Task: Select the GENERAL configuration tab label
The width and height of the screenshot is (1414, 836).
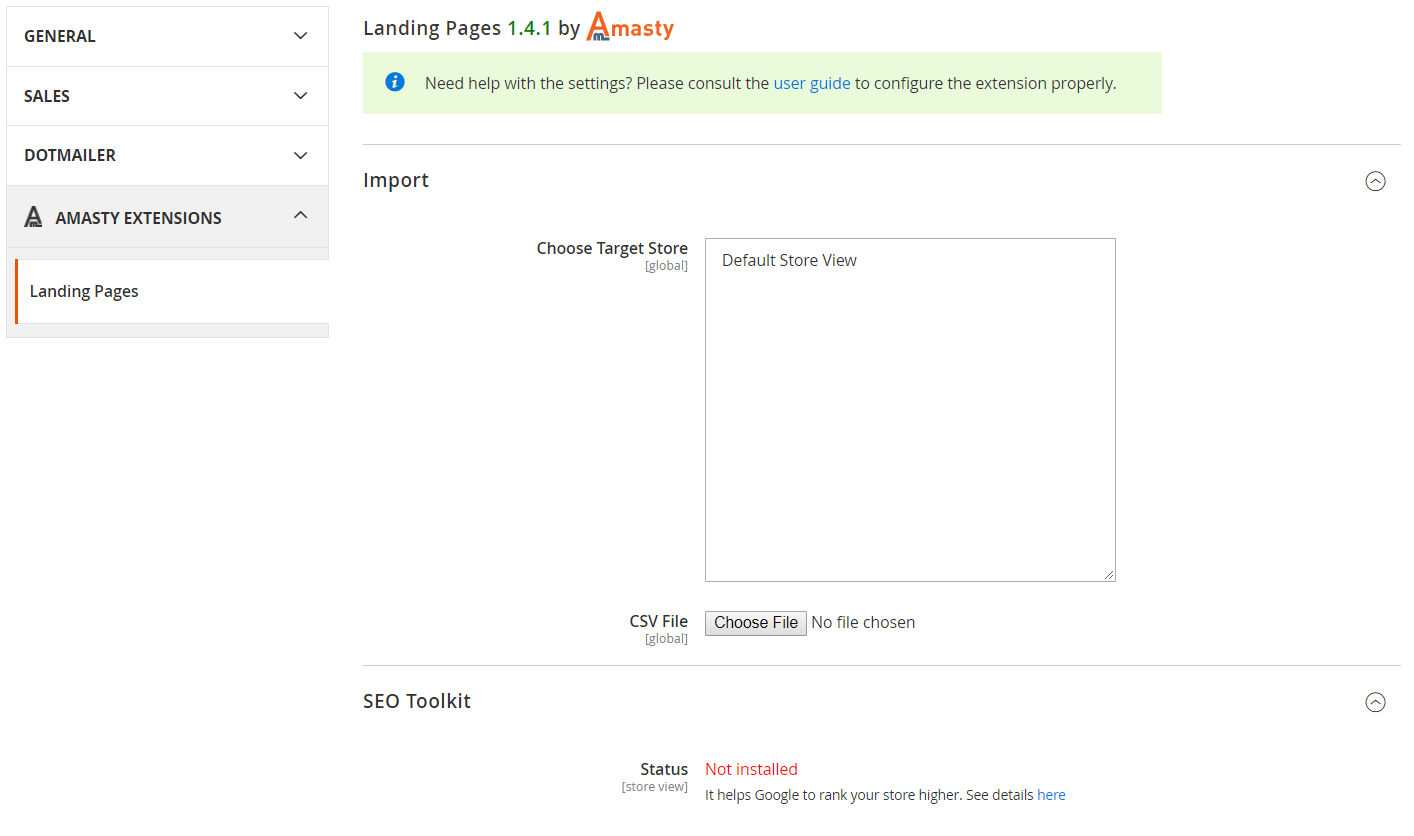Action: [x=60, y=36]
